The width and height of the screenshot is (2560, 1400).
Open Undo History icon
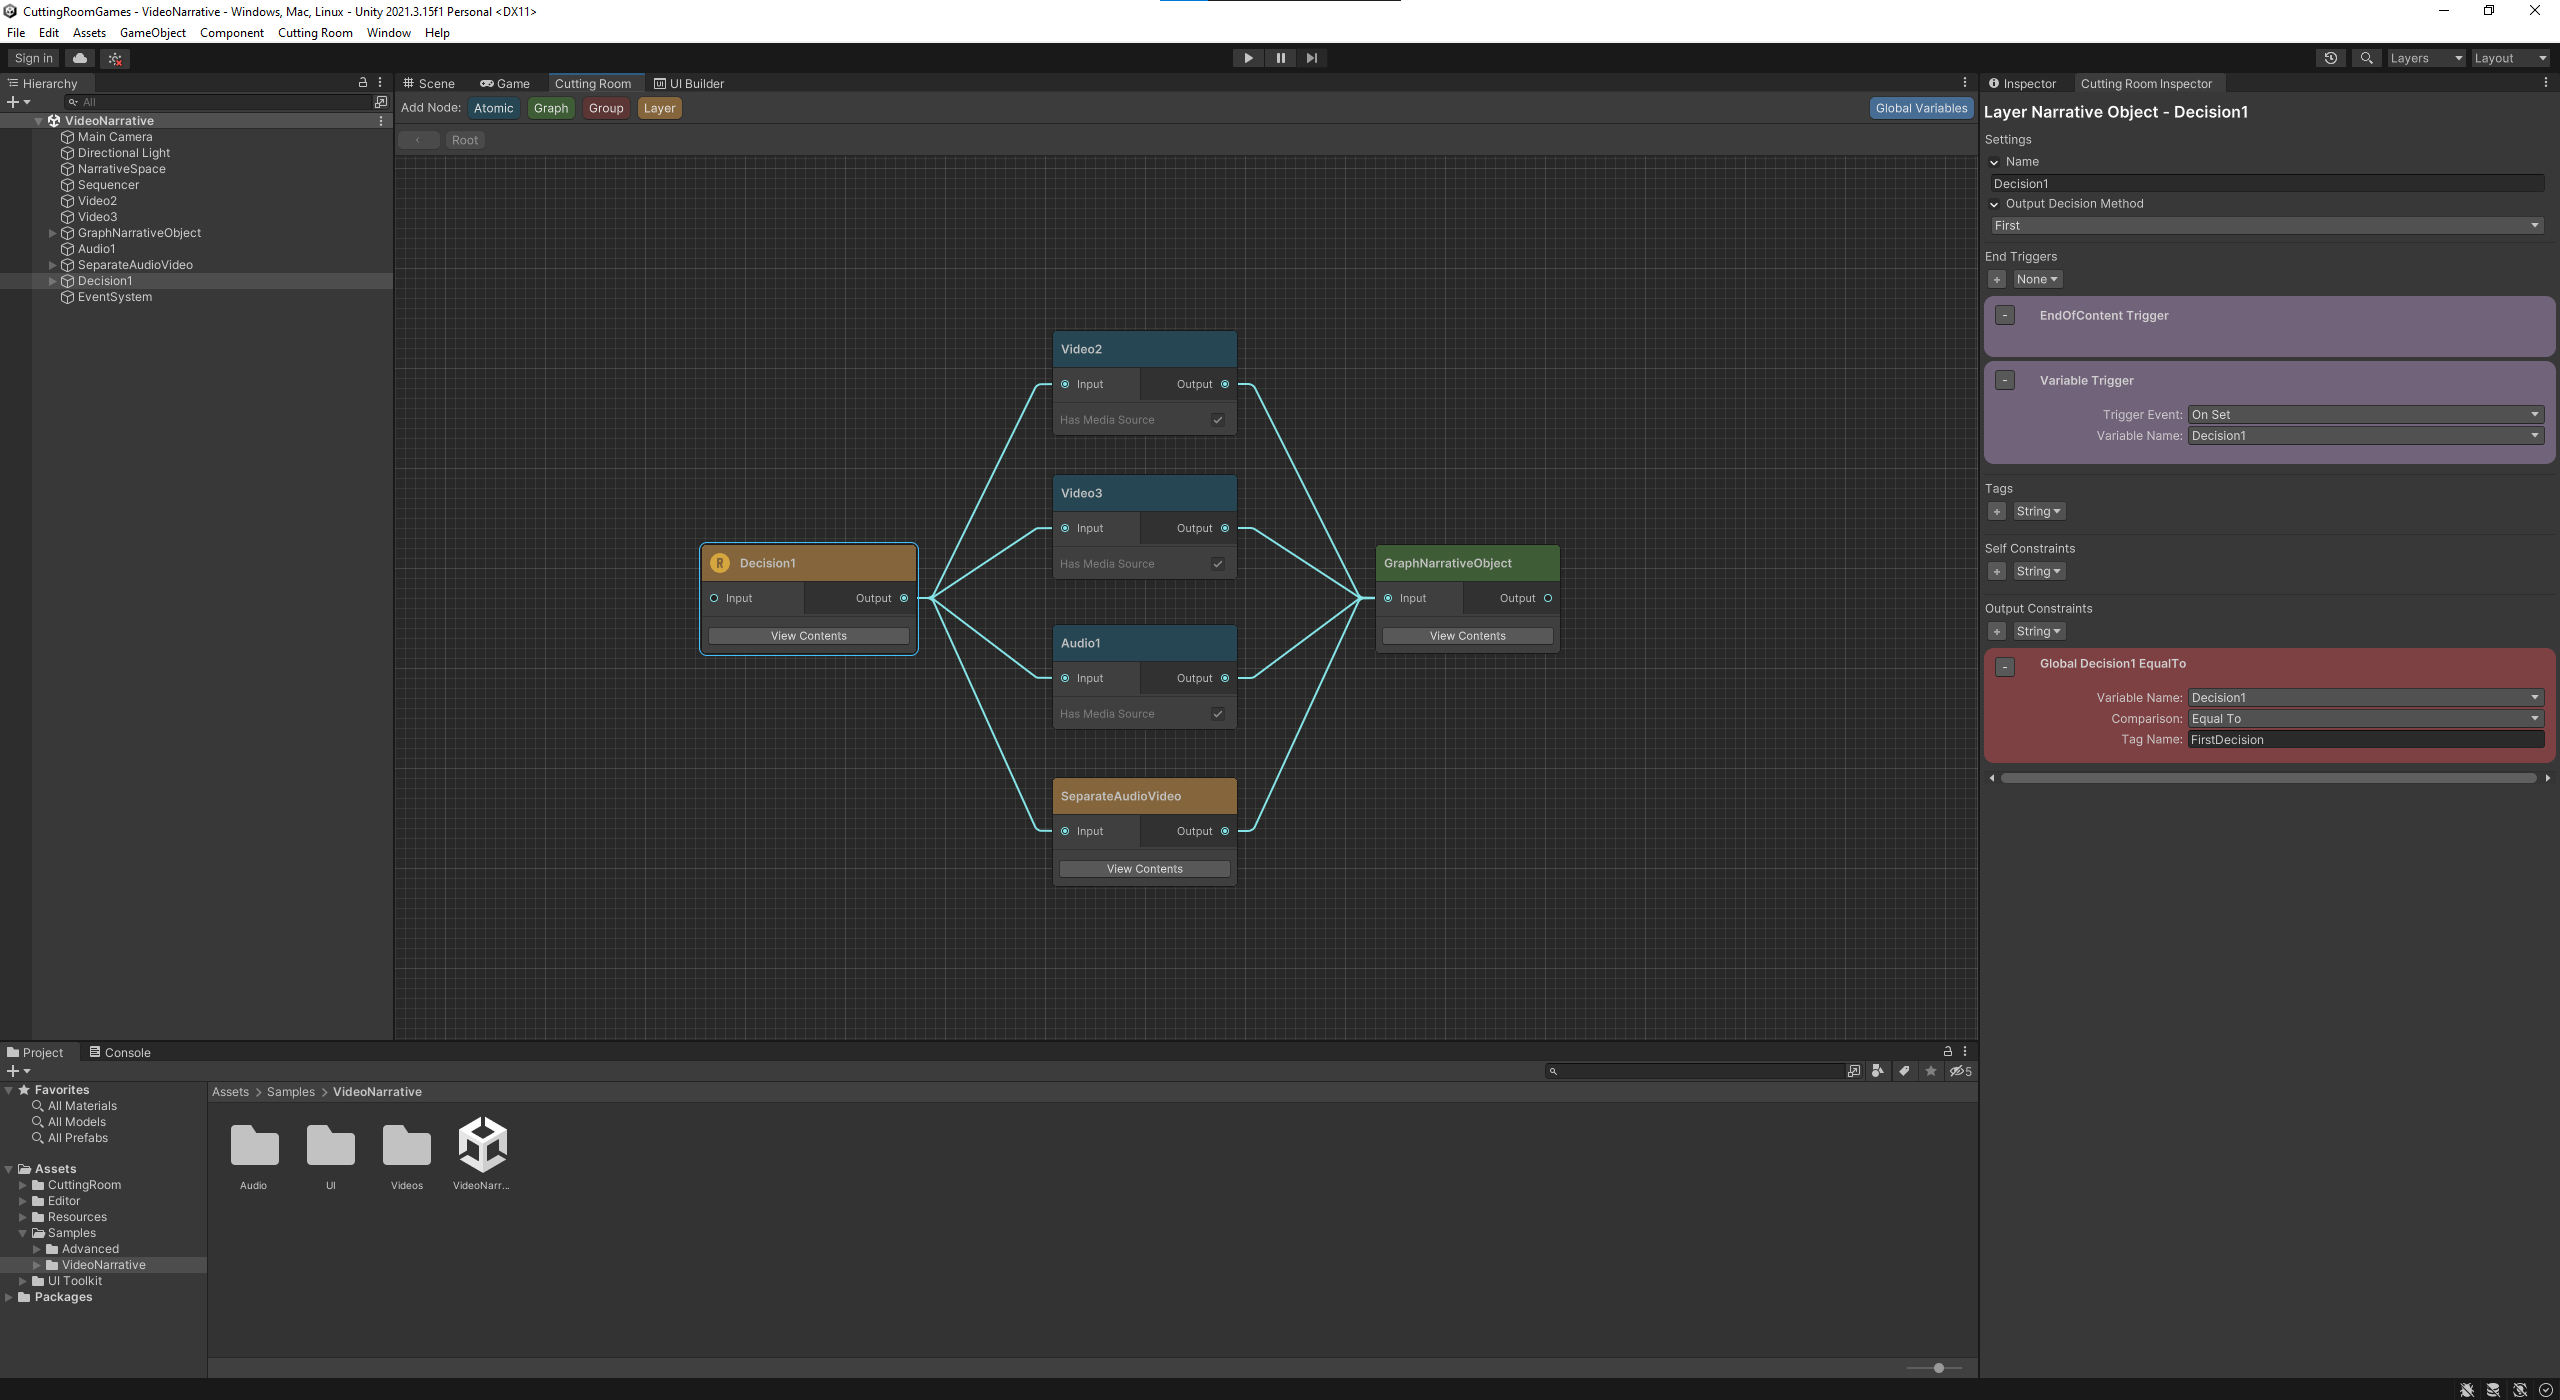click(x=2330, y=58)
